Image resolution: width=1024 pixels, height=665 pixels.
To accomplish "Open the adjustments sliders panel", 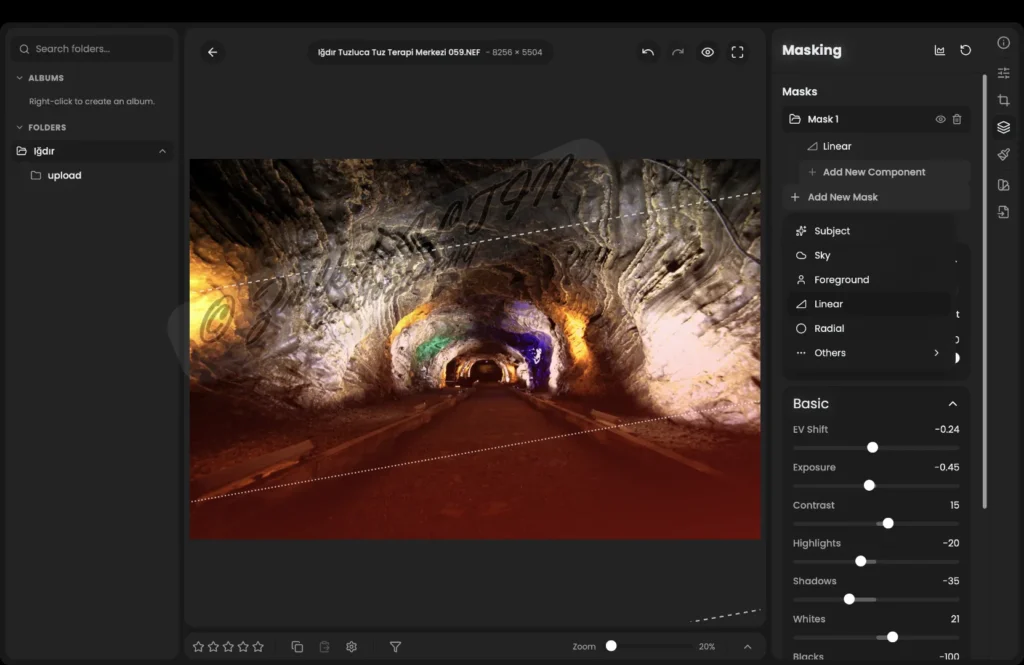I will [x=1004, y=73].
